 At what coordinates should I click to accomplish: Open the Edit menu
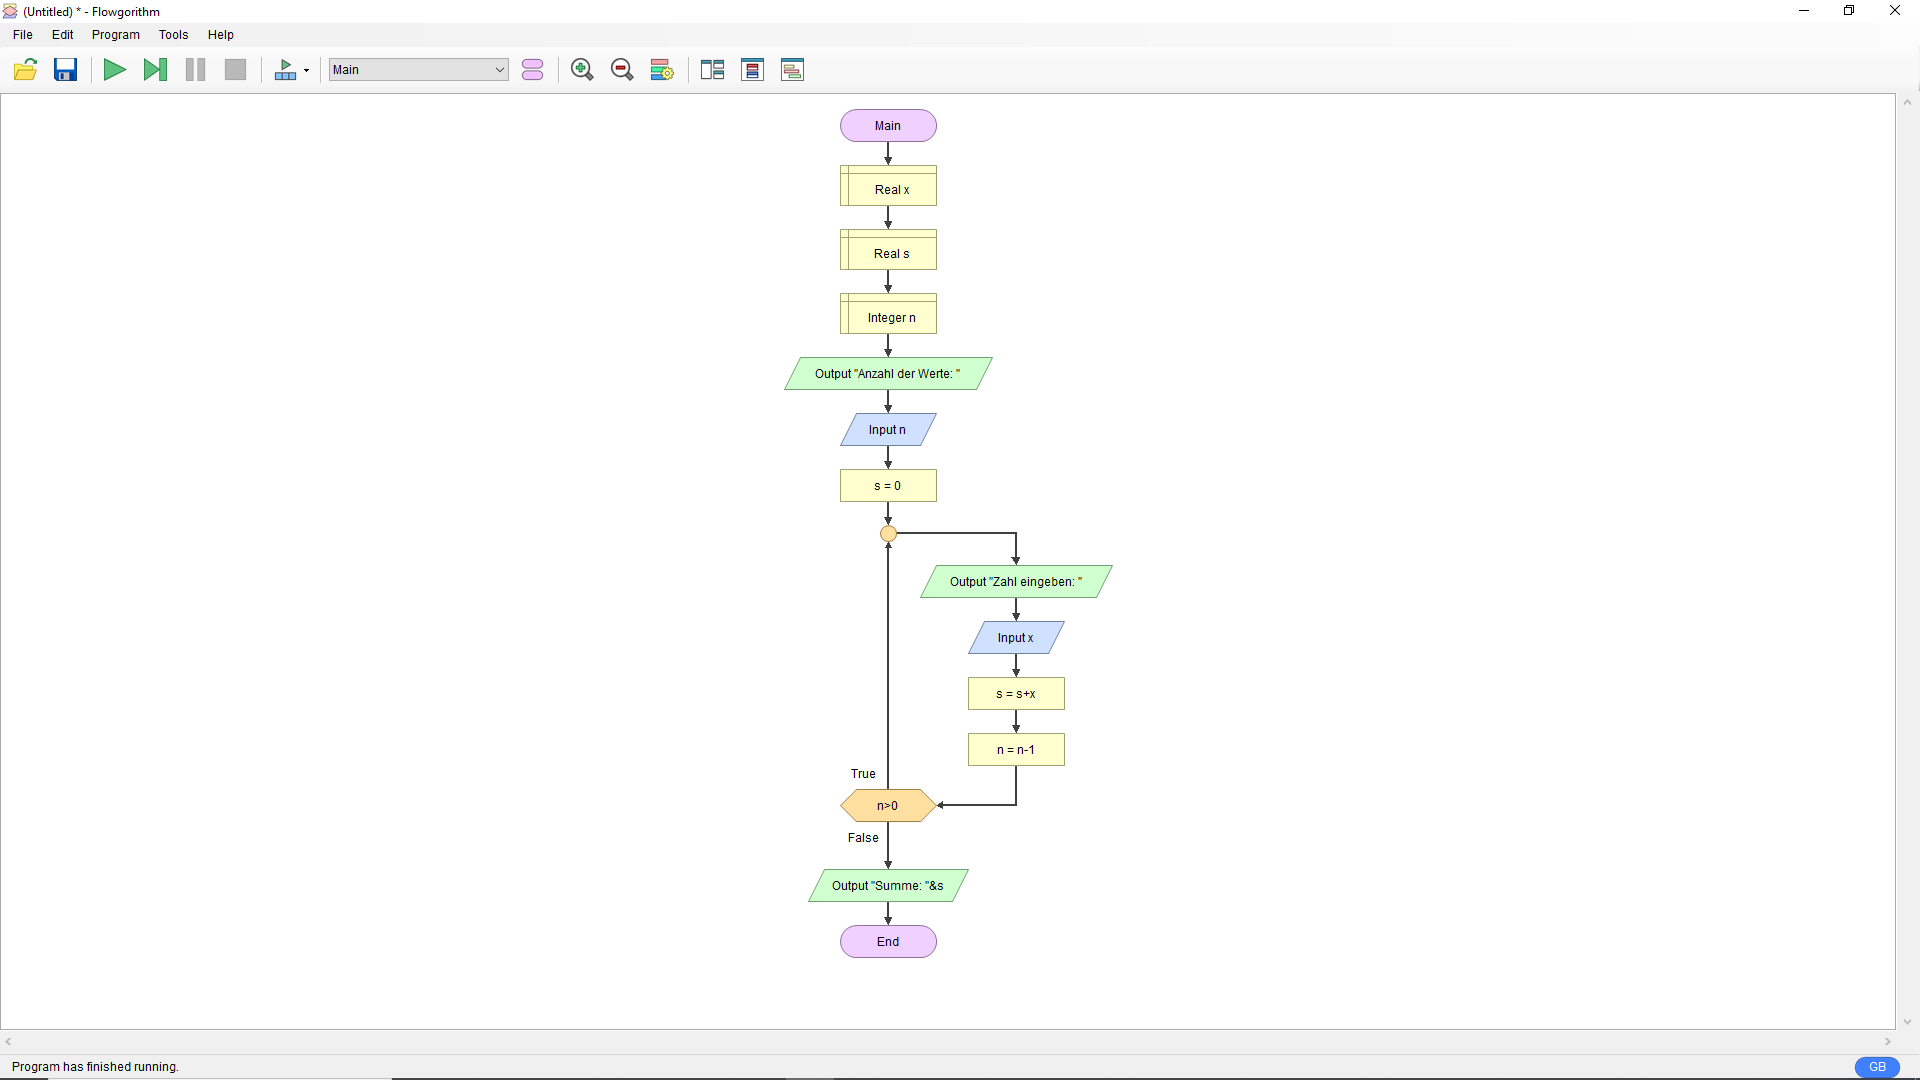(63, 35)
